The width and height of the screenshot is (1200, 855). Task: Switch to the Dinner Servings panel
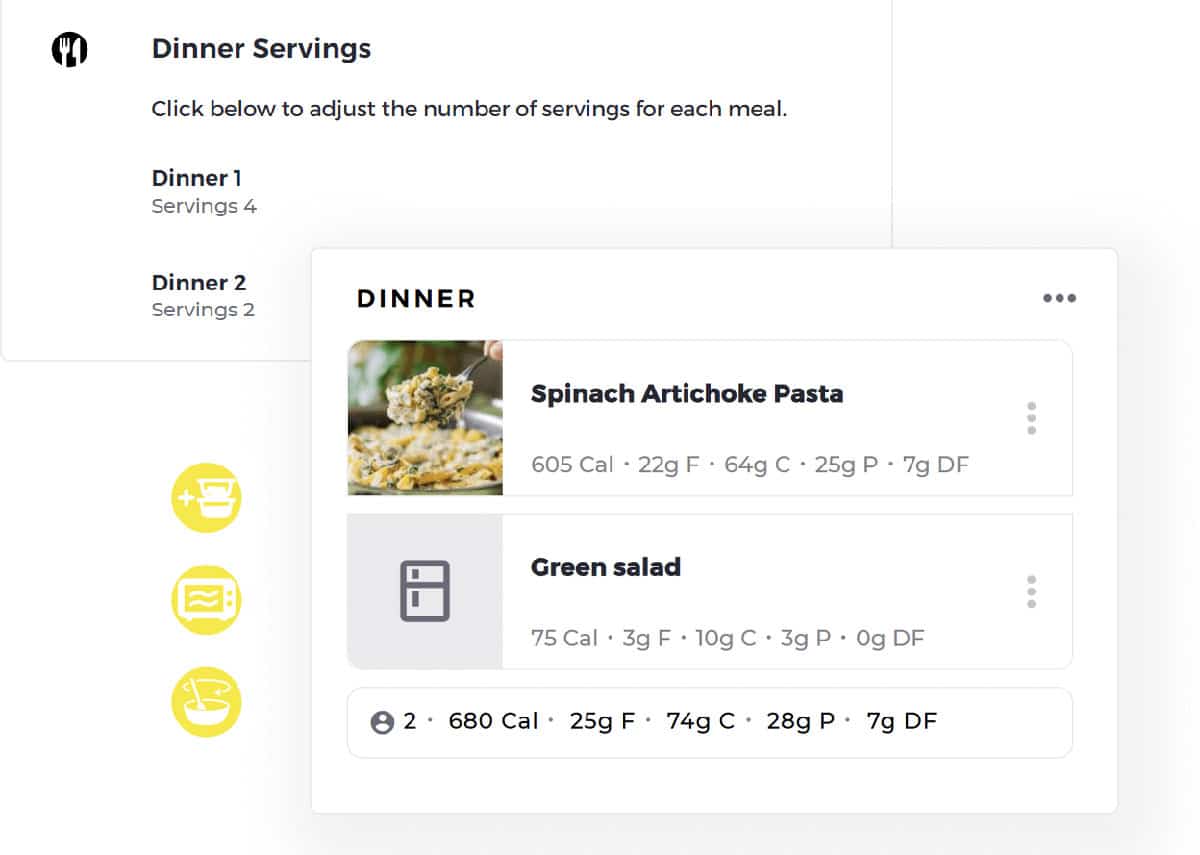[259, 48]
